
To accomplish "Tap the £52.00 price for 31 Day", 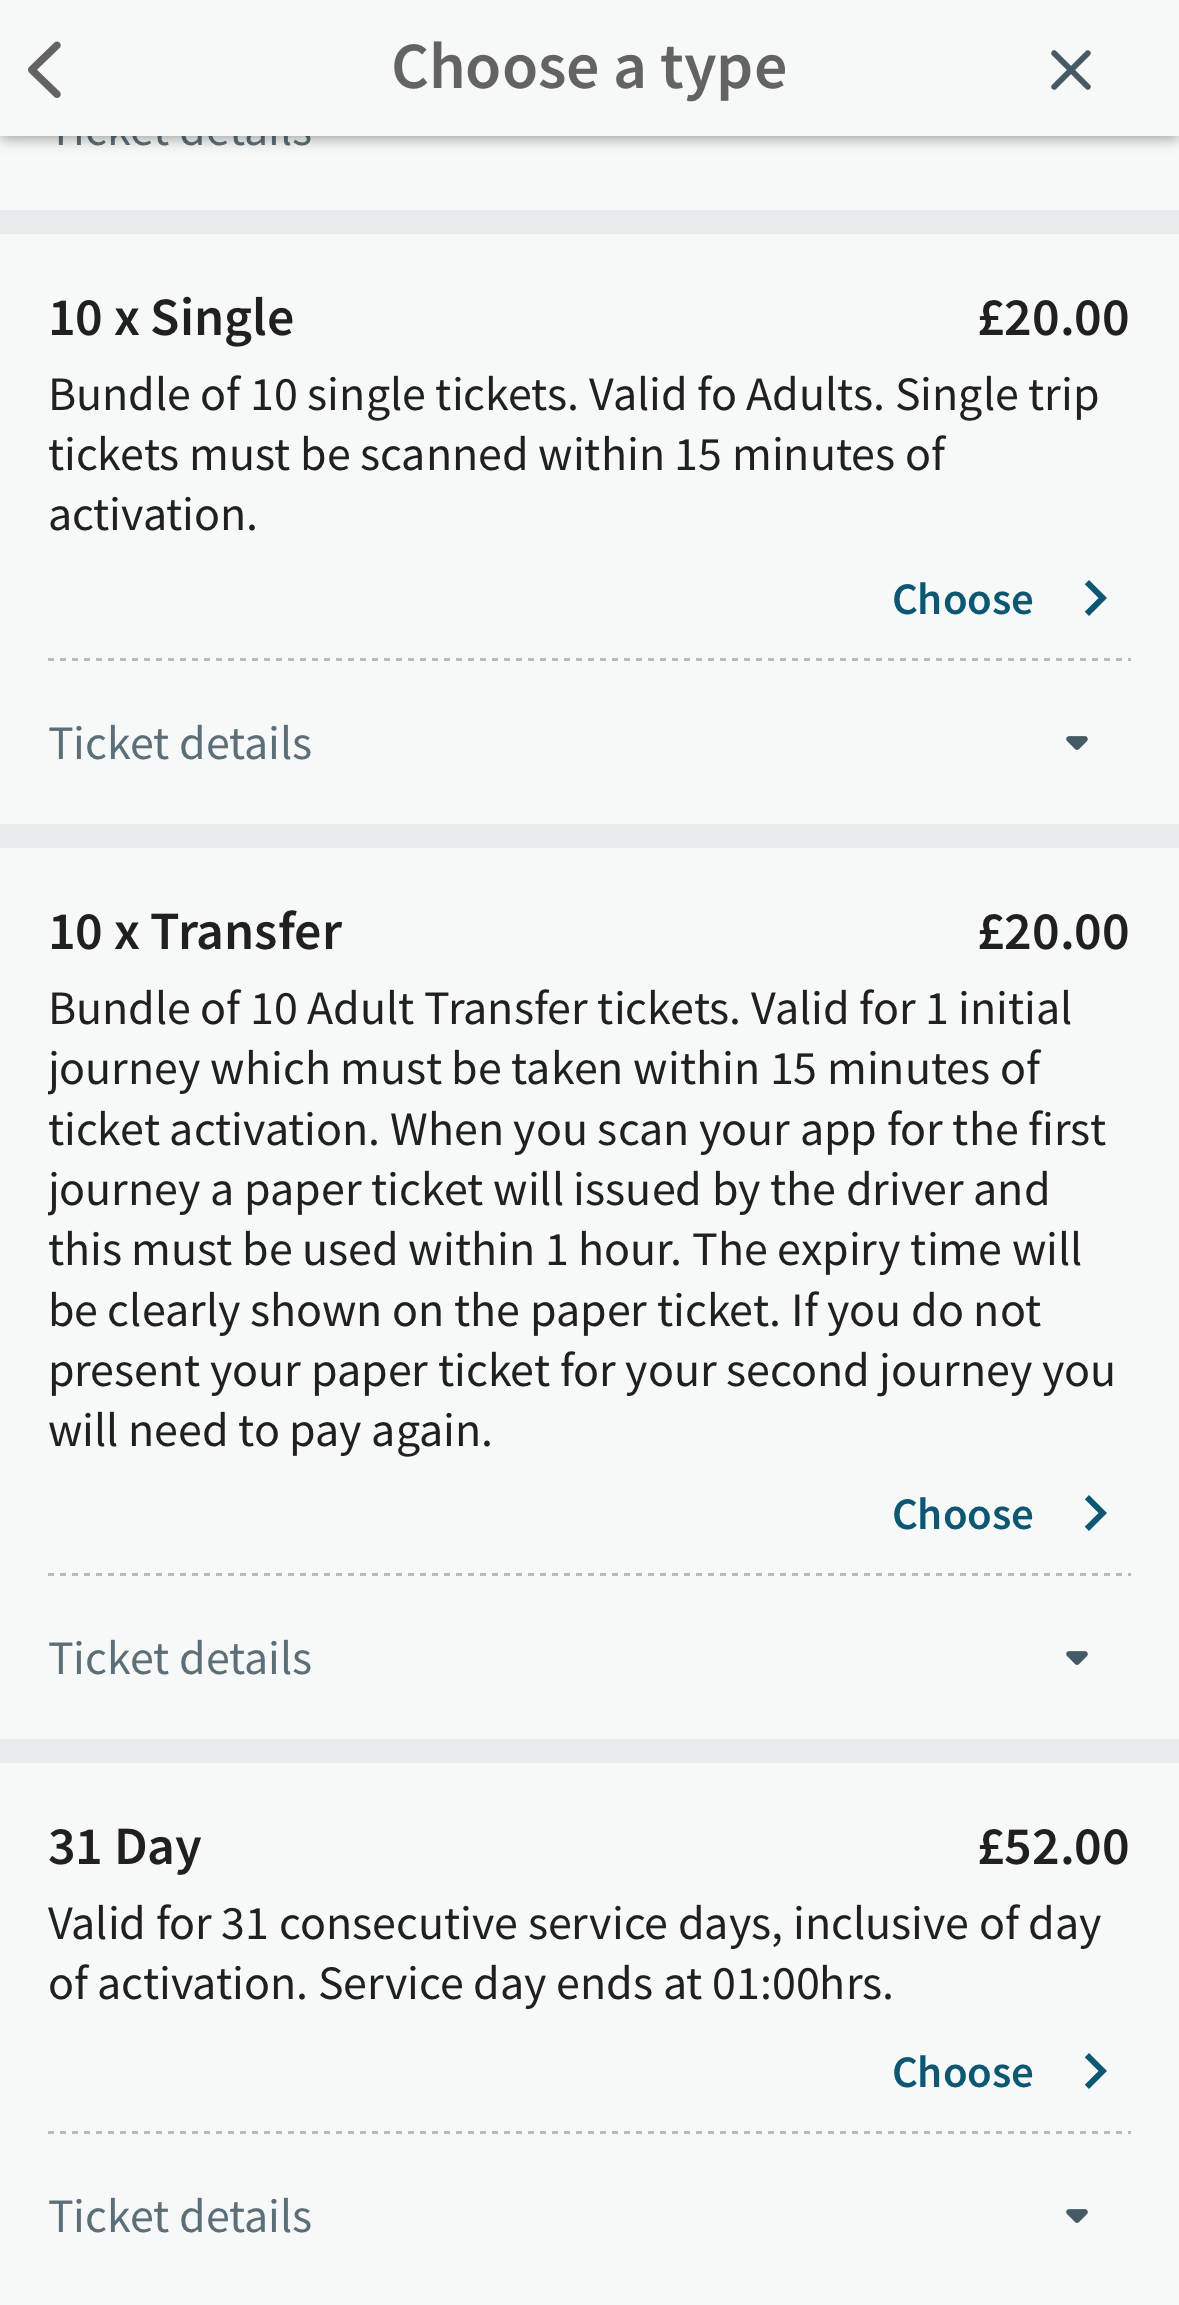I will 1053,1847.
